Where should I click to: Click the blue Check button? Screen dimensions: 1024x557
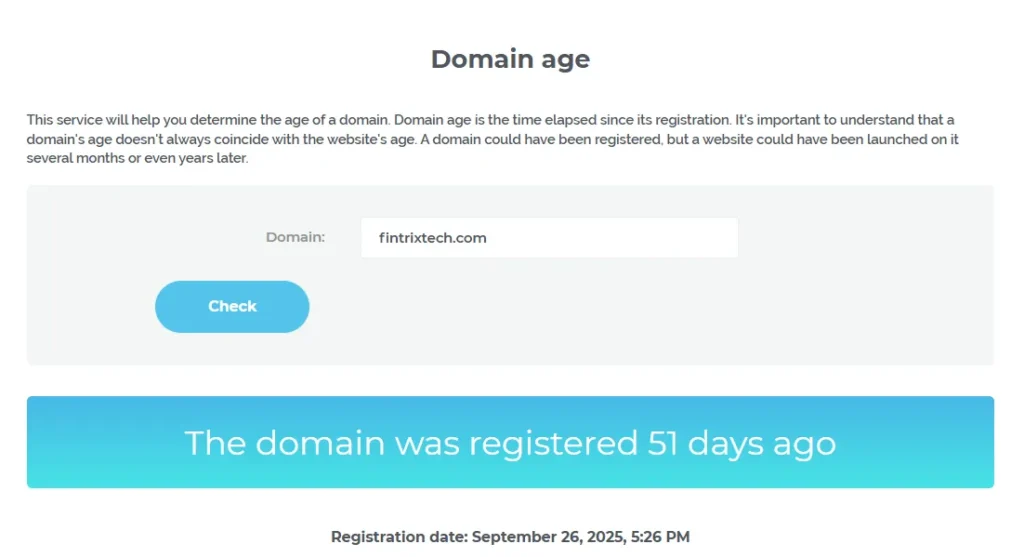tap(232, 307)
